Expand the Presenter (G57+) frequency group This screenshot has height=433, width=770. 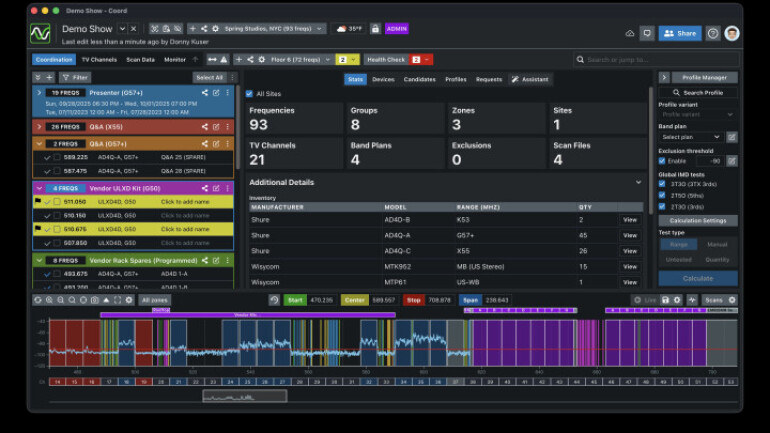[x=38, y=92]
